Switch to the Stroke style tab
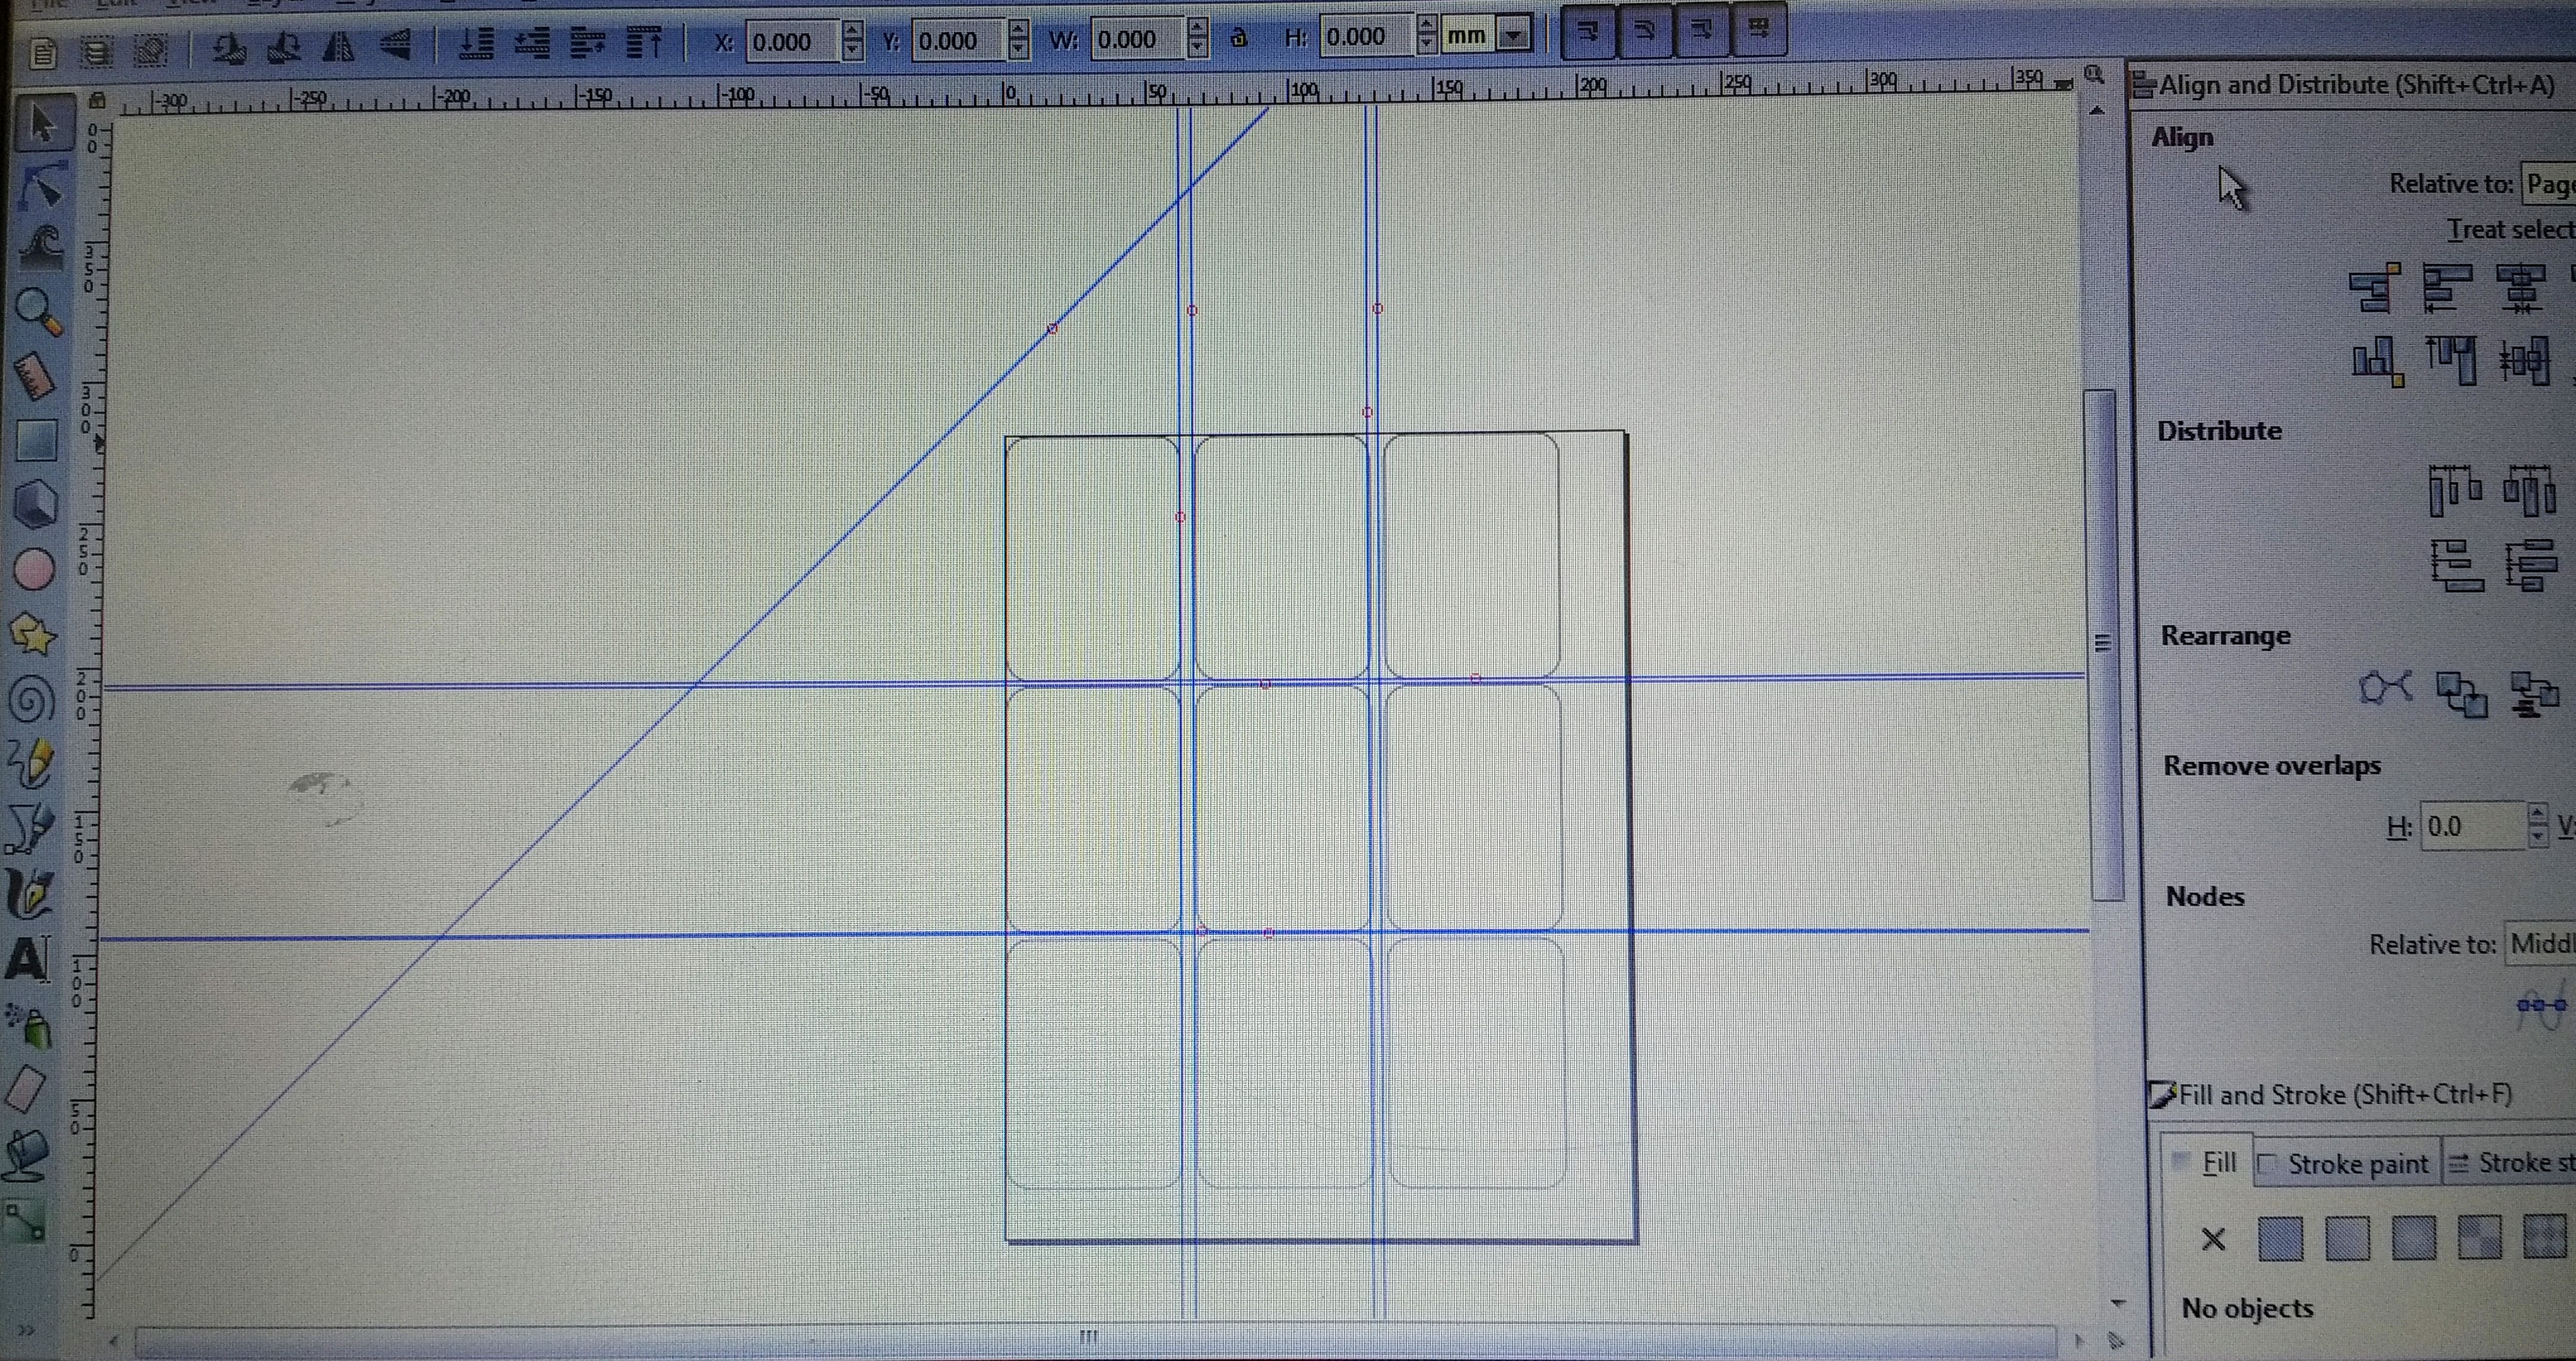 pyautogui.click(x=2510, y=1163)
